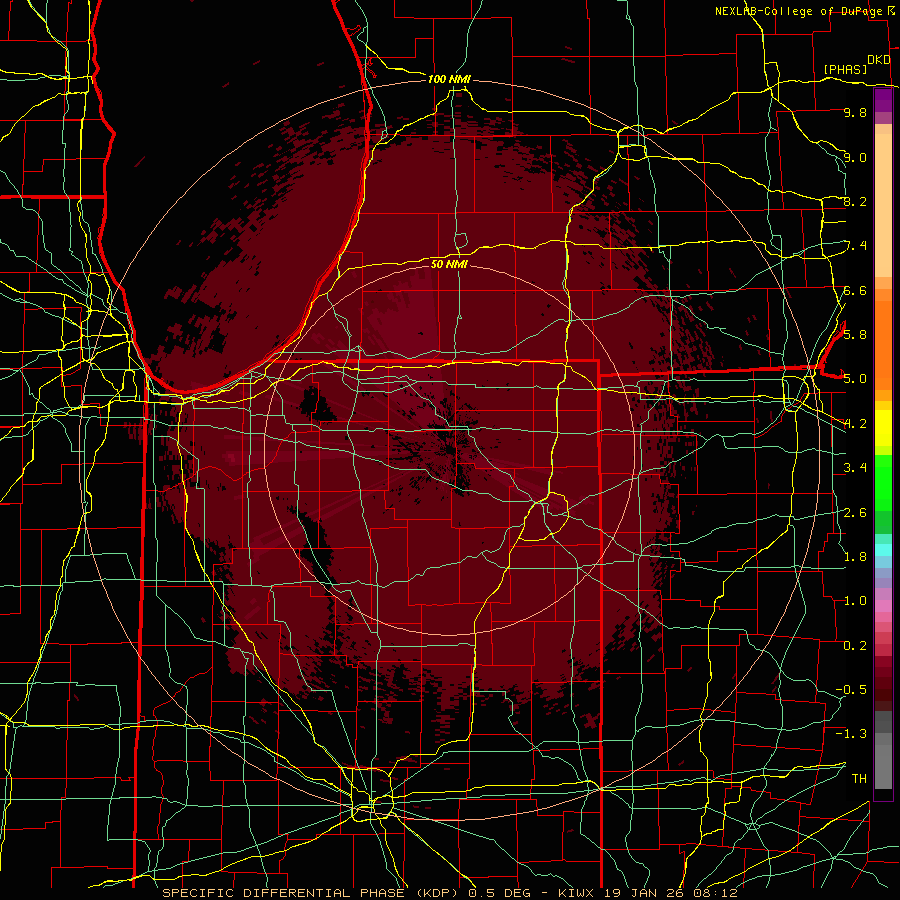This screenshot has width=900, height=900.
Task: Click the 9.0 value on the color scale
Action: click(x=855, y=157)
